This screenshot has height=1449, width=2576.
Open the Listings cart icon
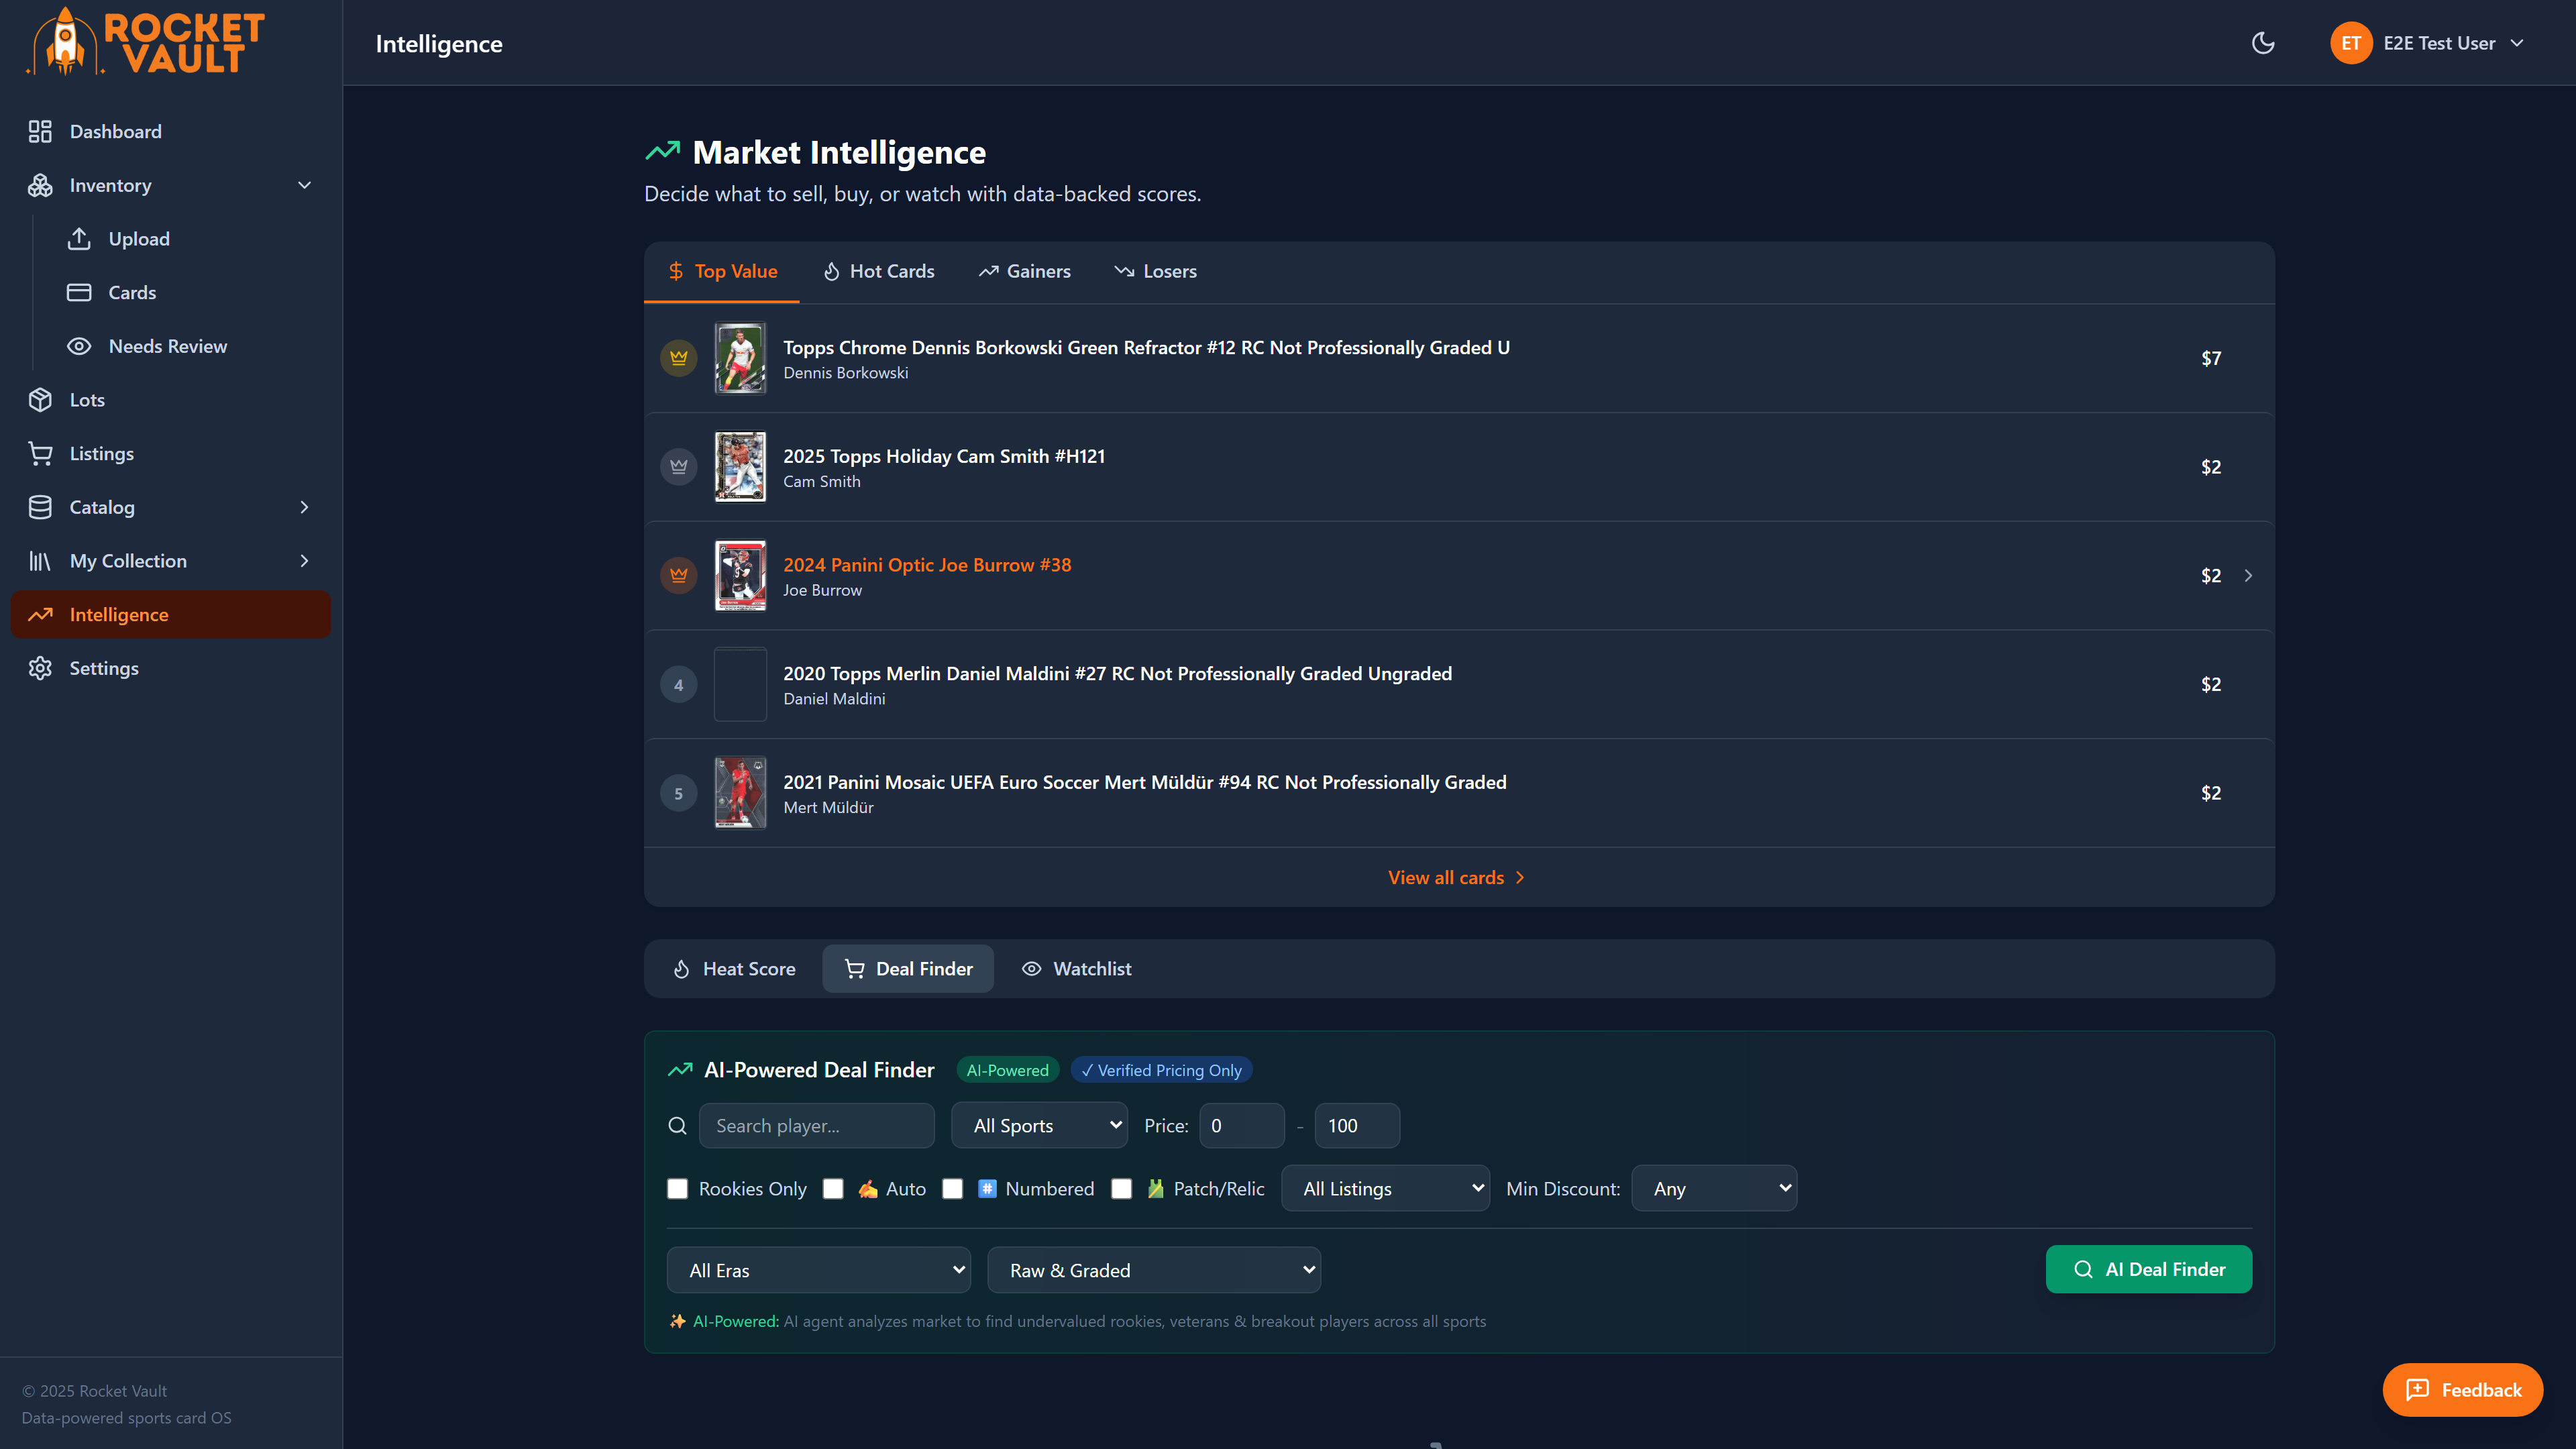[40, 453]
